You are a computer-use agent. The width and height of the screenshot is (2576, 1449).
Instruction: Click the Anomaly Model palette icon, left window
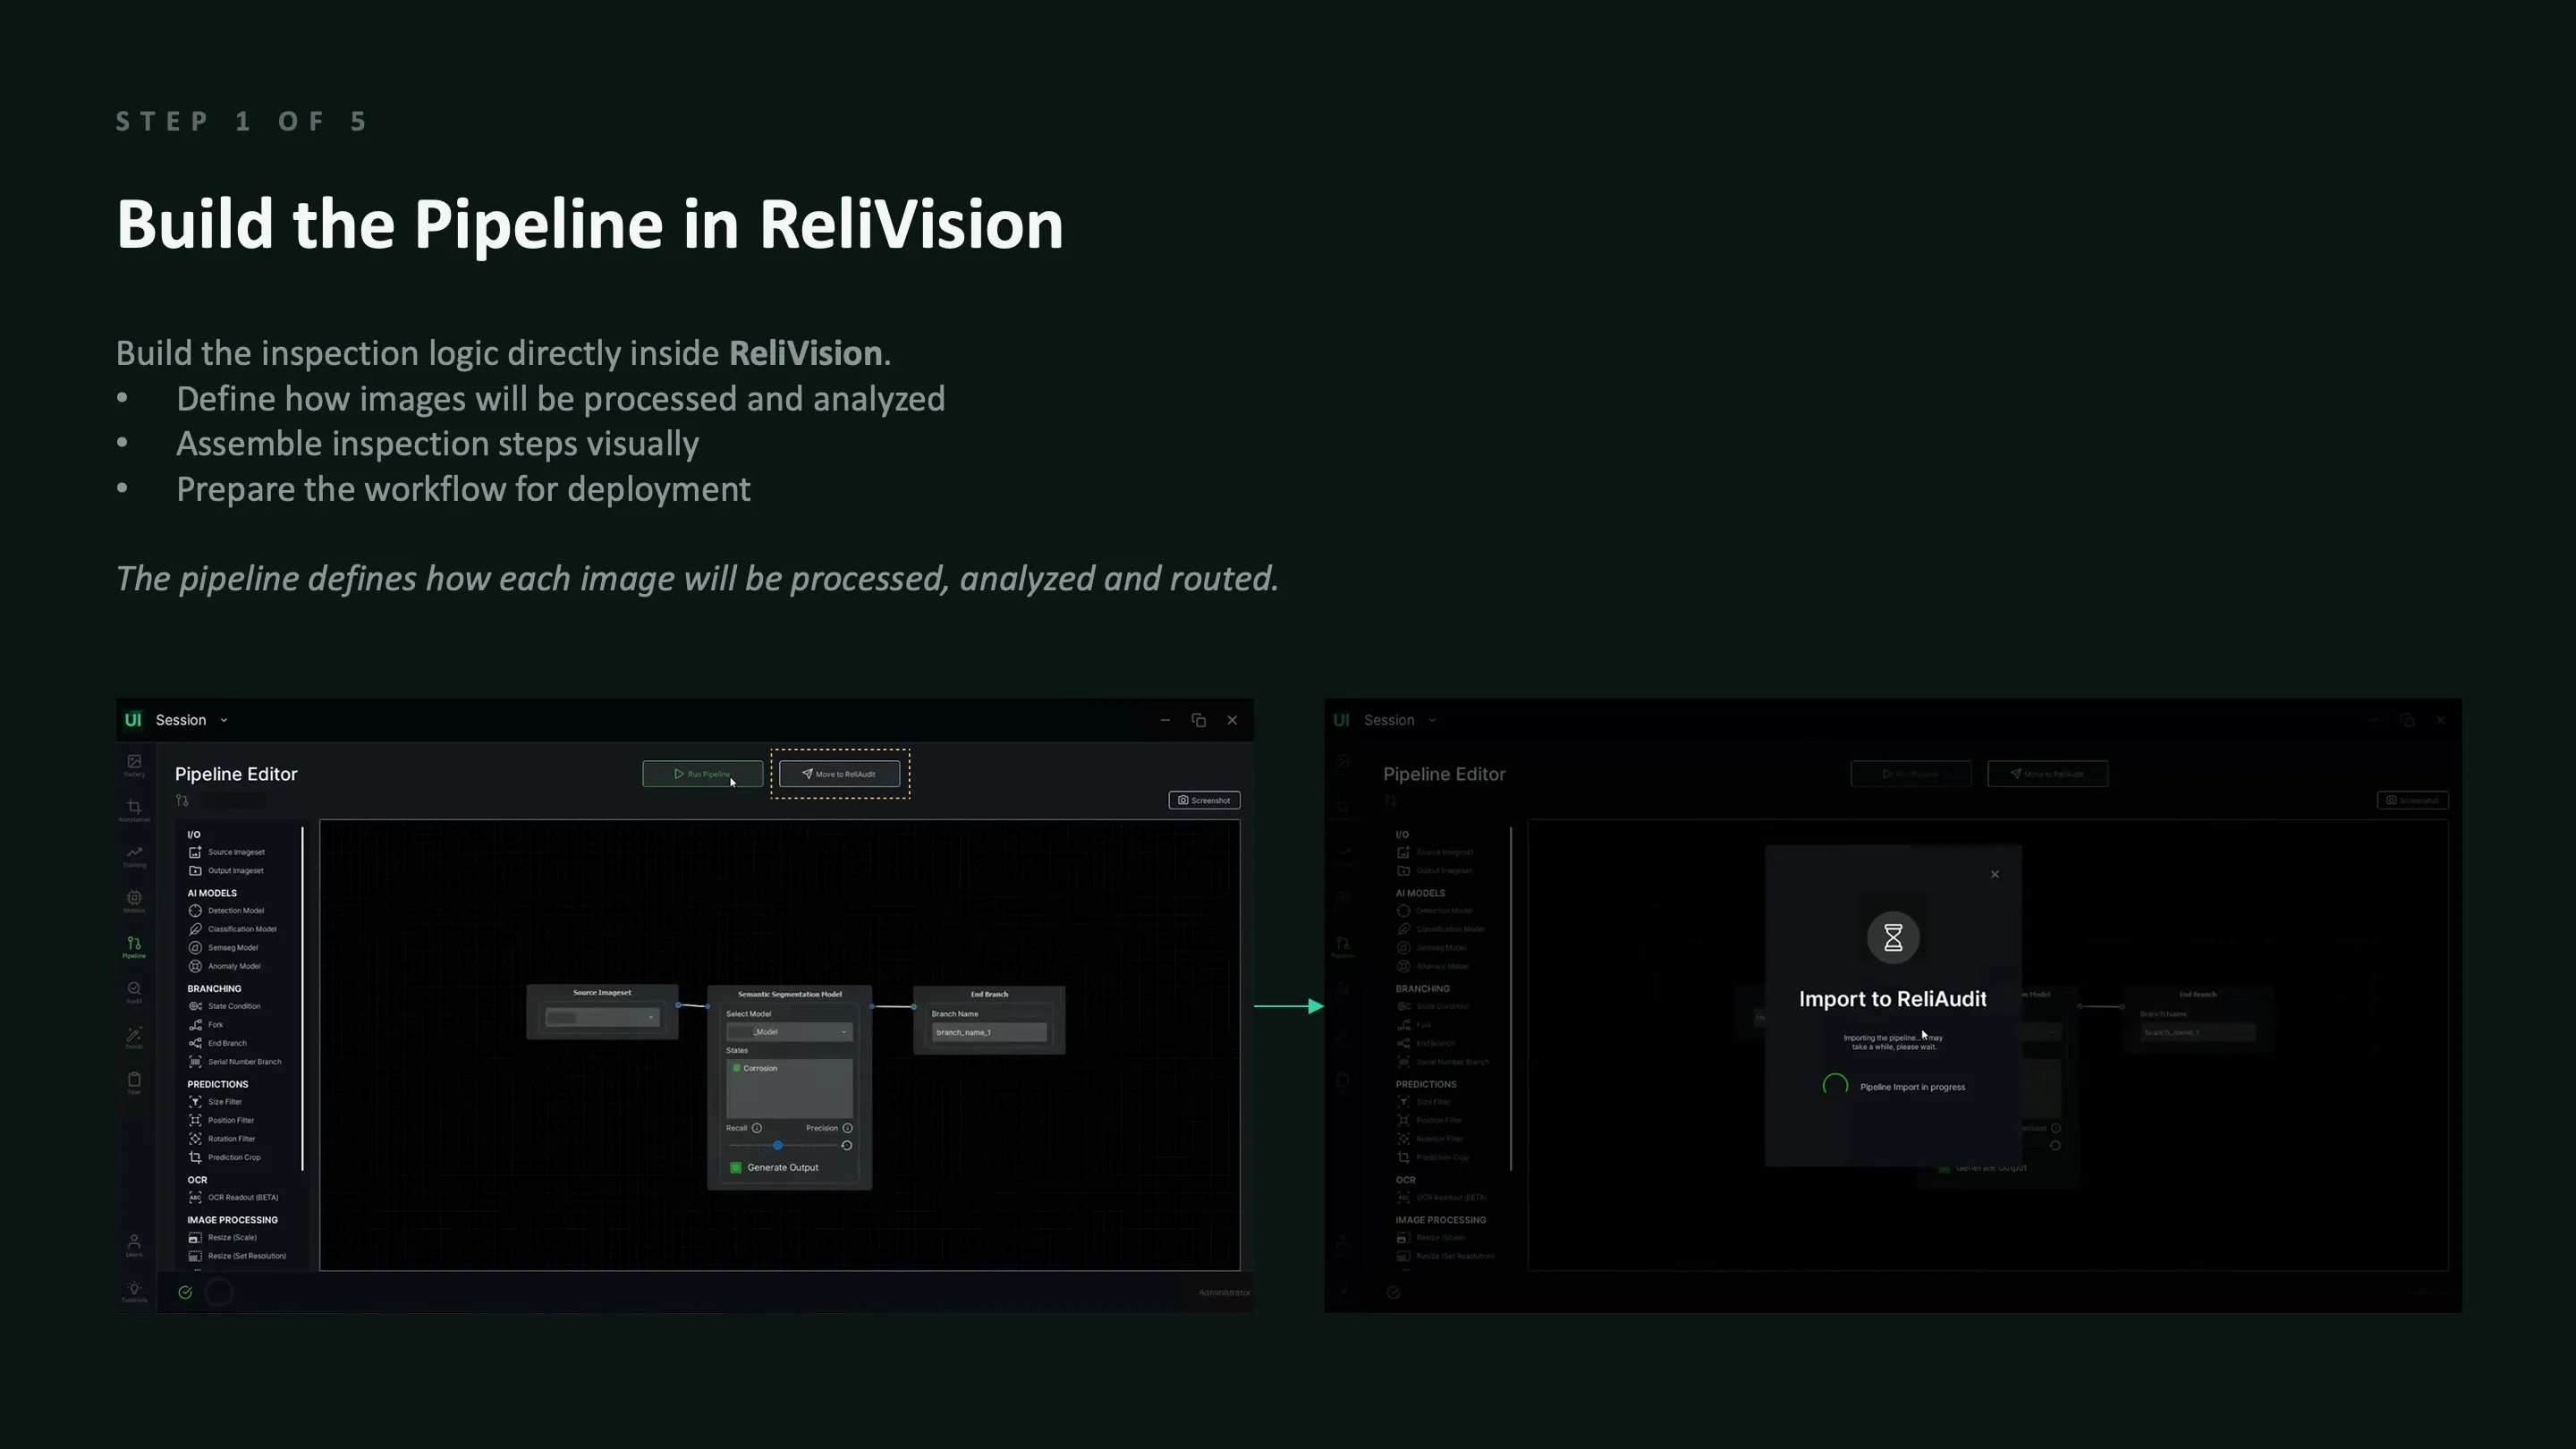pyautogui.click(x=195, y=966)
